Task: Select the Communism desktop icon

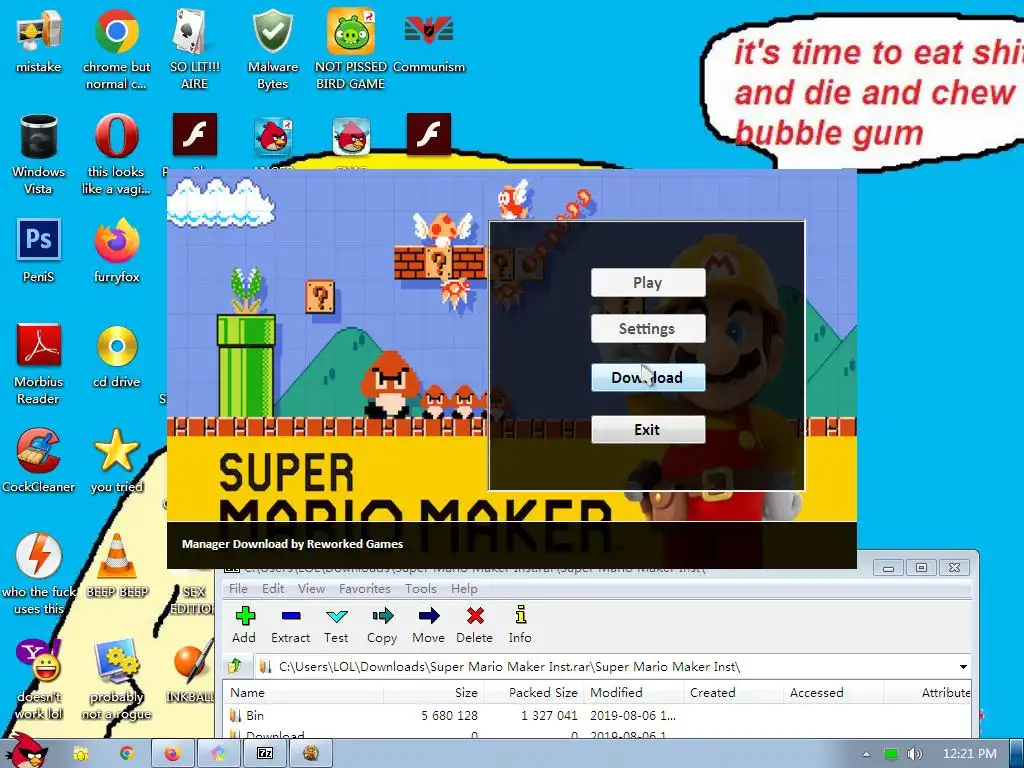Action: click(428, 42)
